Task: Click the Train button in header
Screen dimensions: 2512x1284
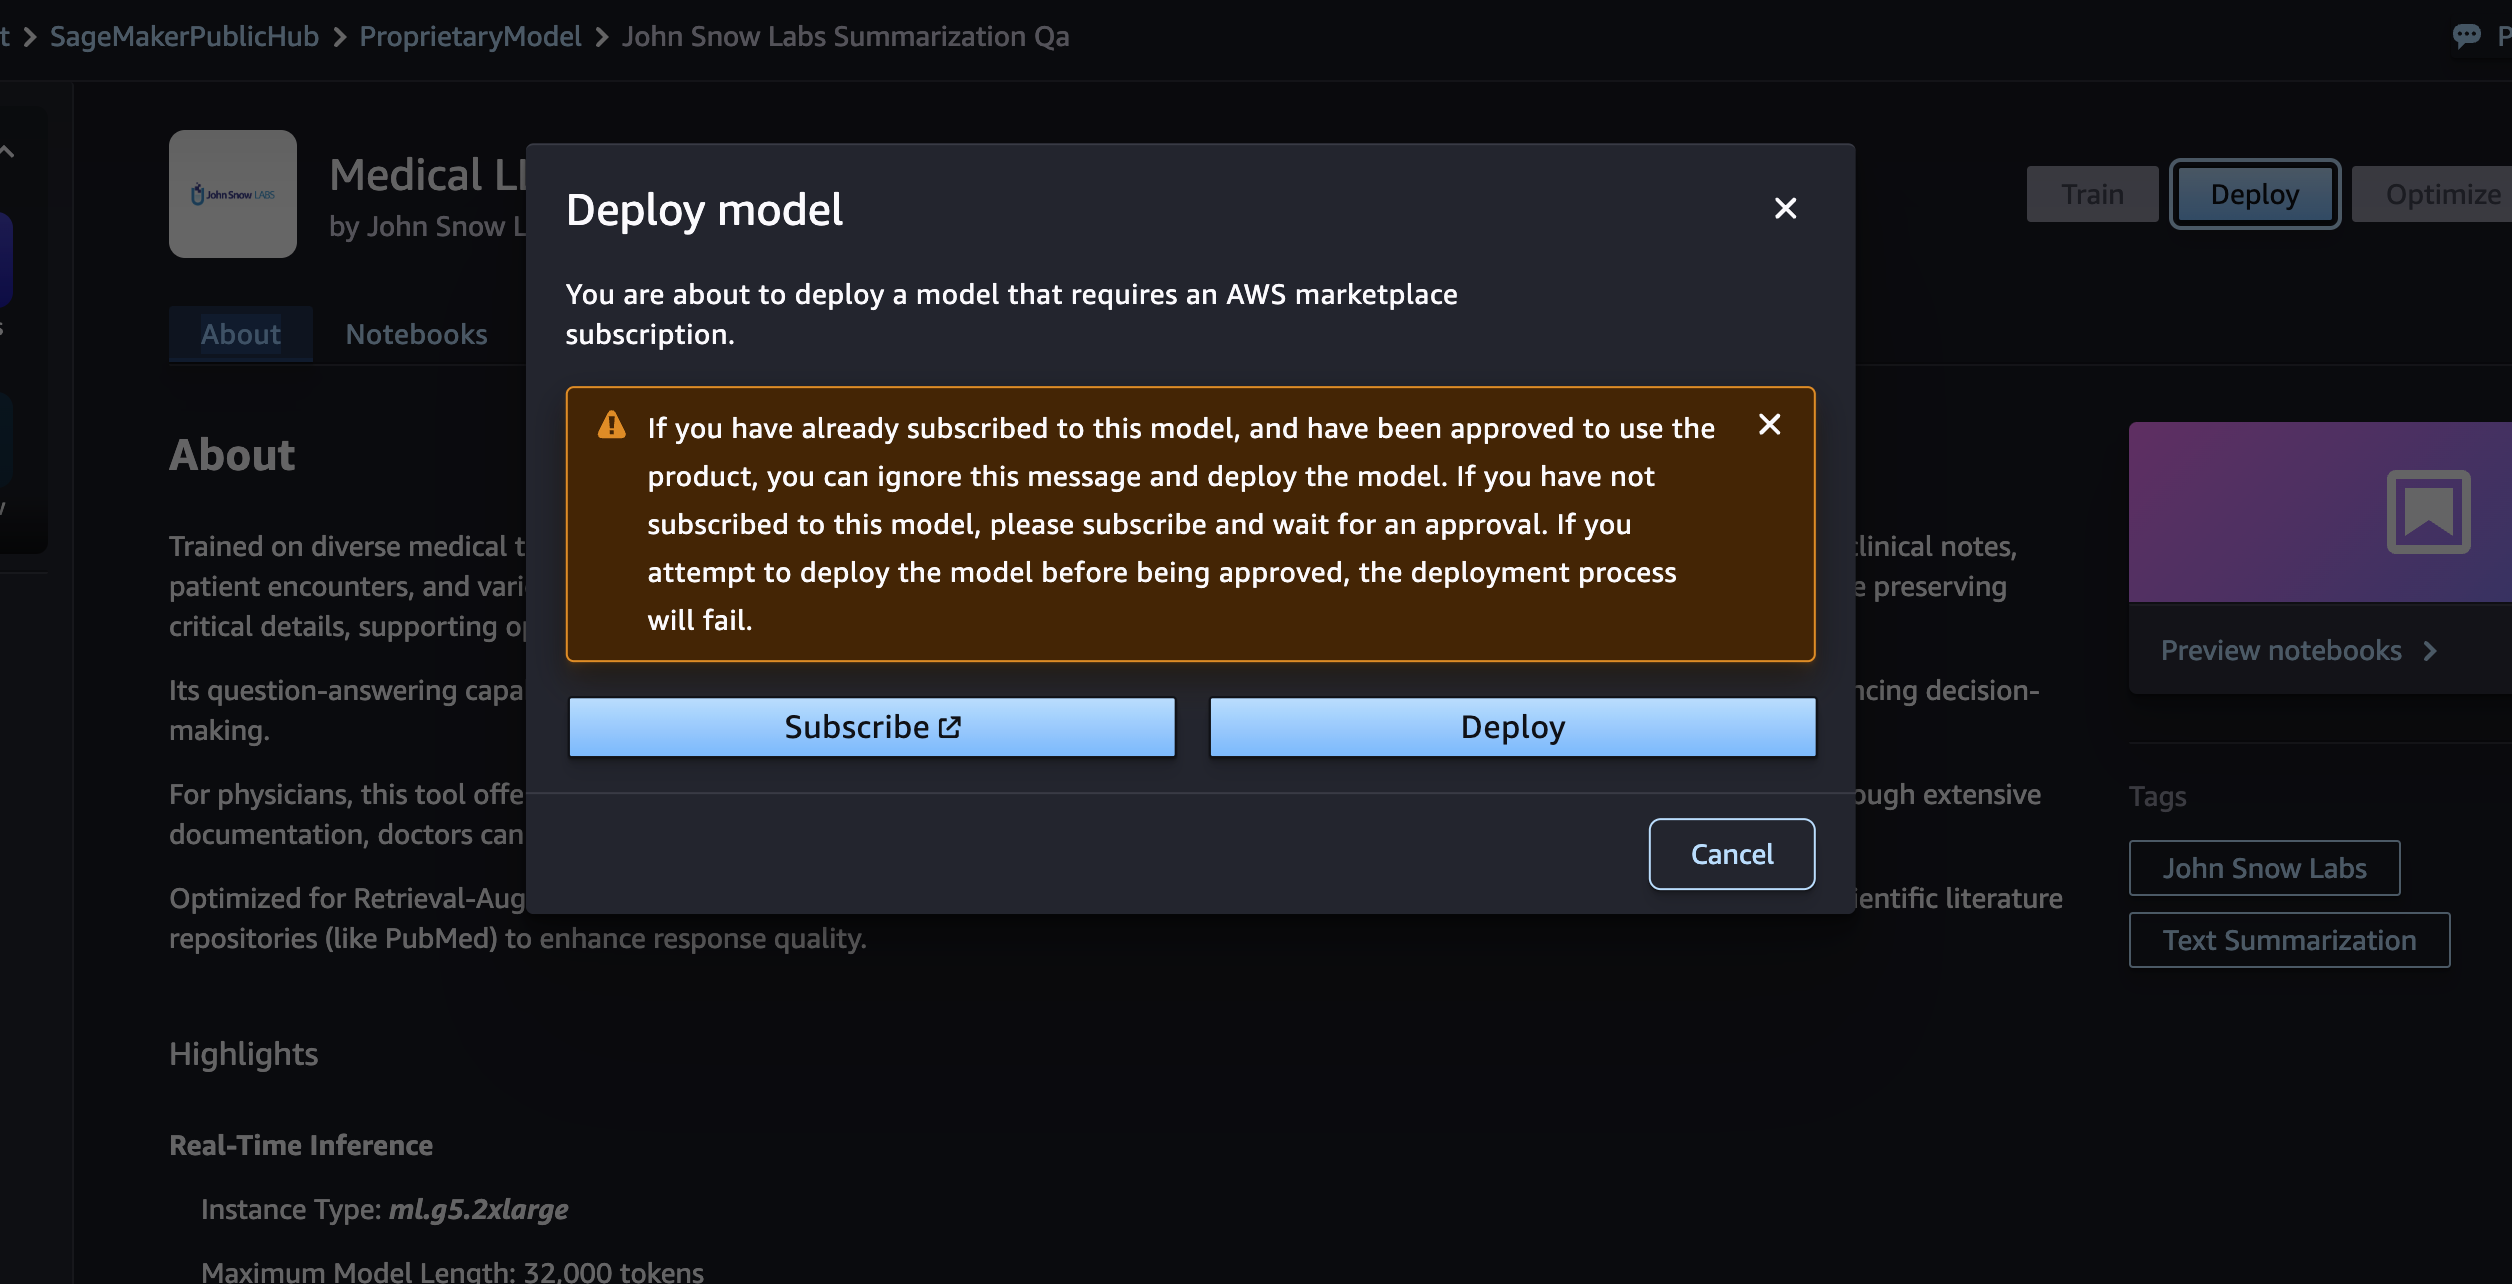Action: pos(2092,194)
